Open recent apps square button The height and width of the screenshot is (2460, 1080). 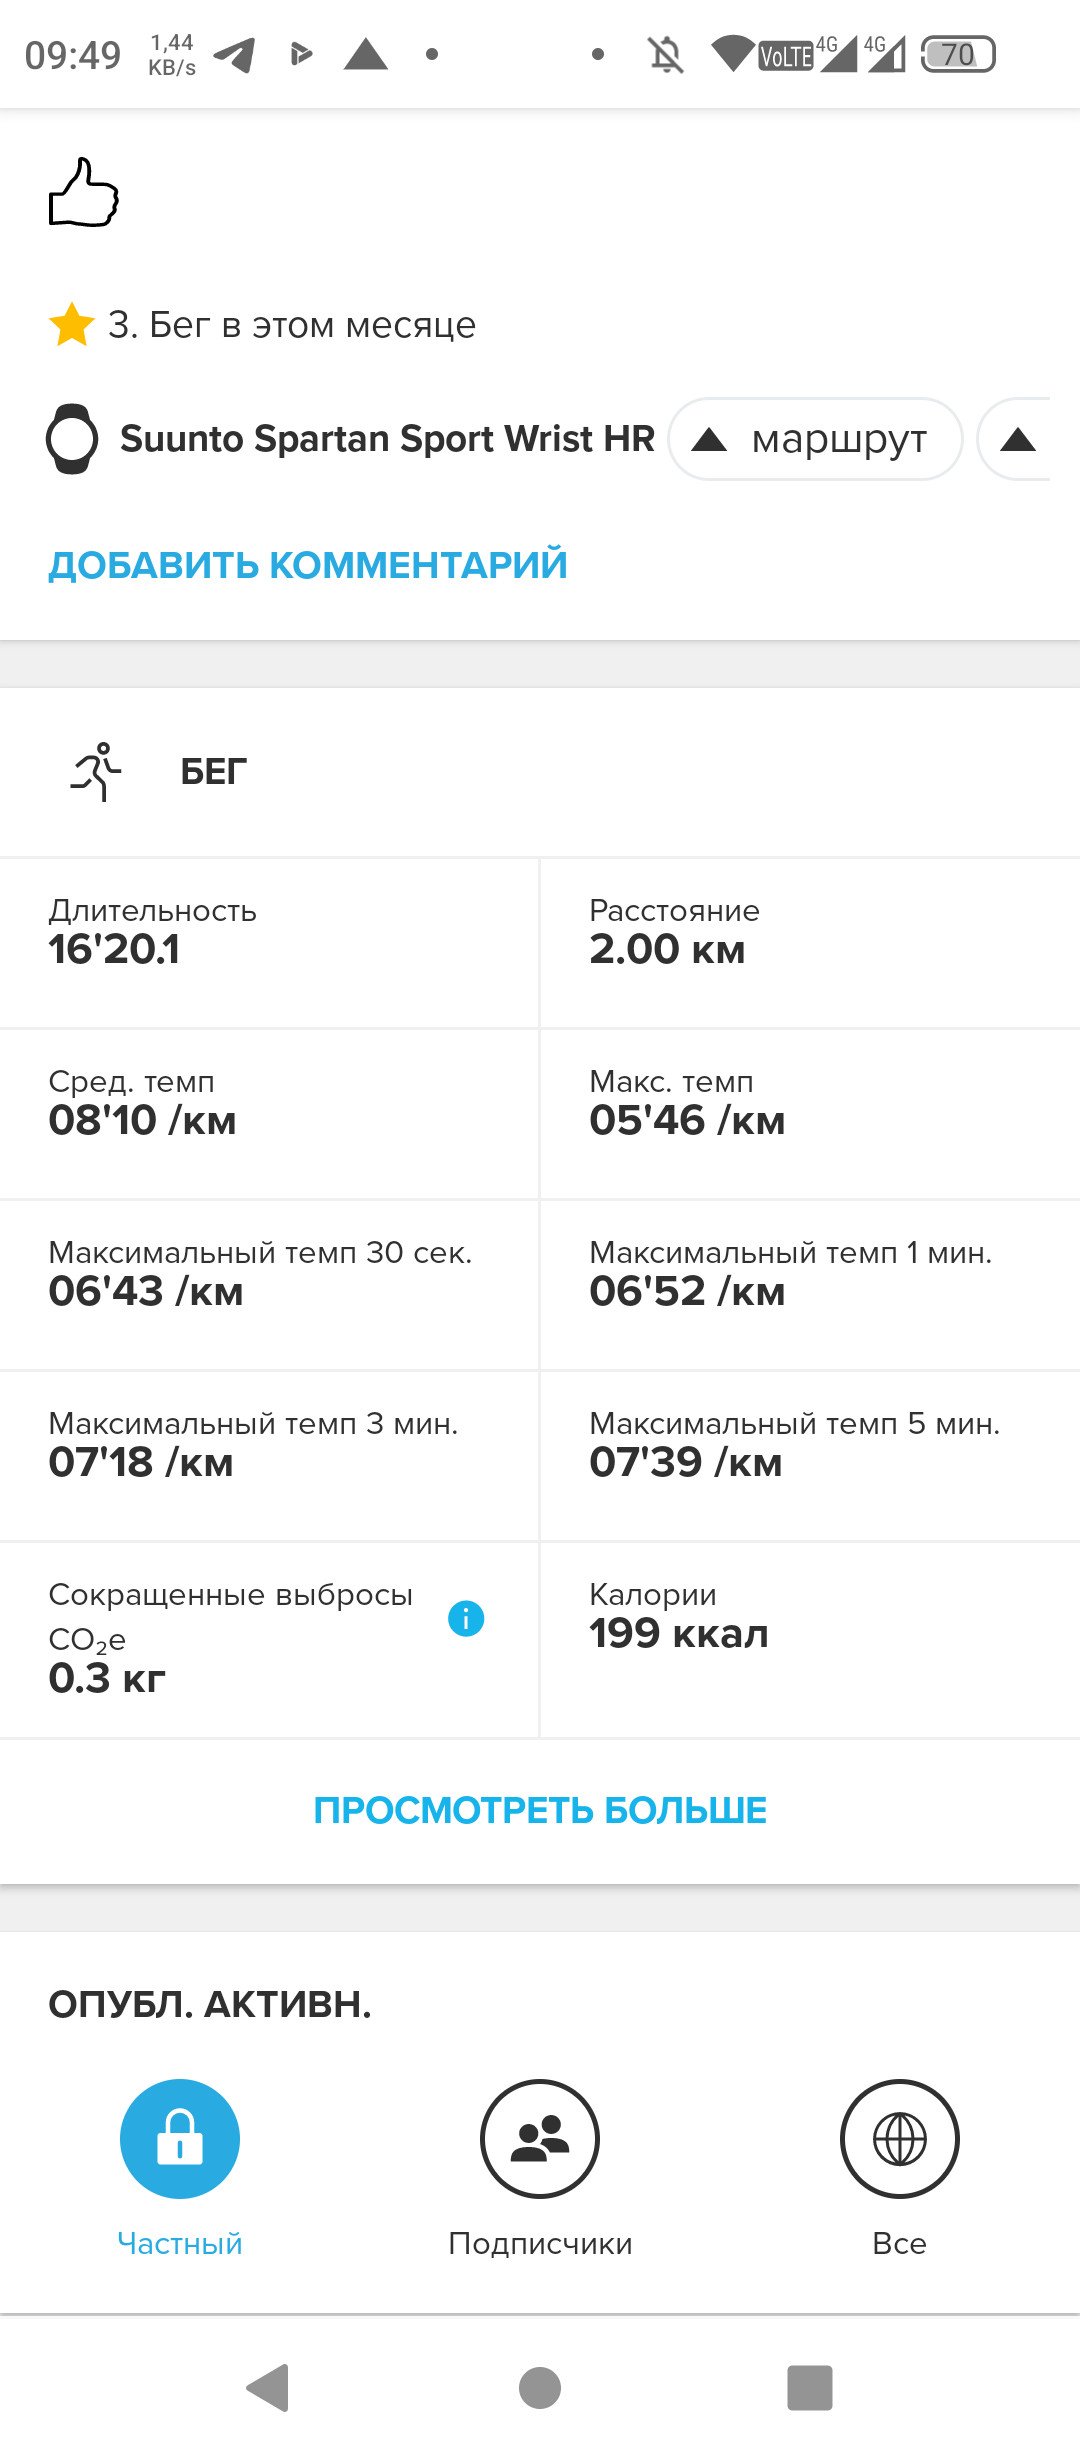810,2388
